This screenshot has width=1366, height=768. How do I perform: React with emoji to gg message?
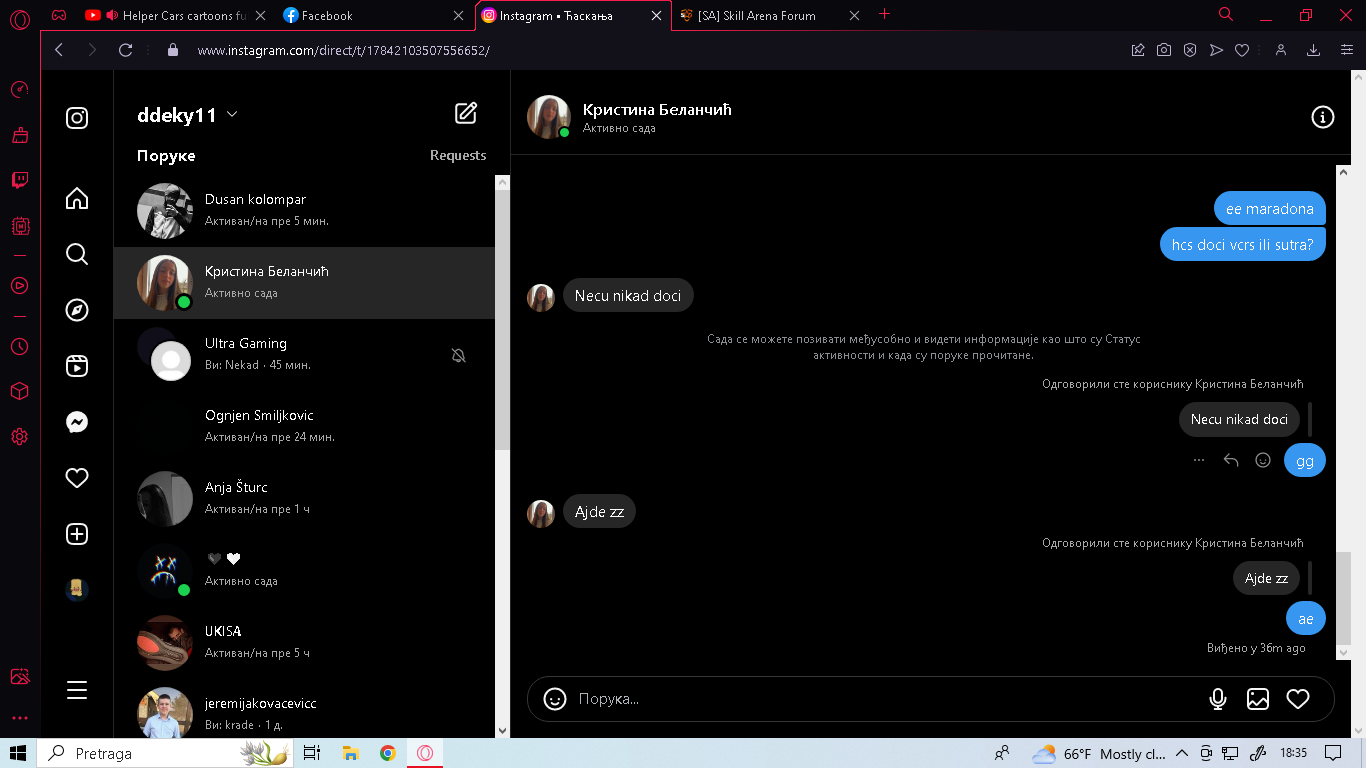click(1263, 460)
